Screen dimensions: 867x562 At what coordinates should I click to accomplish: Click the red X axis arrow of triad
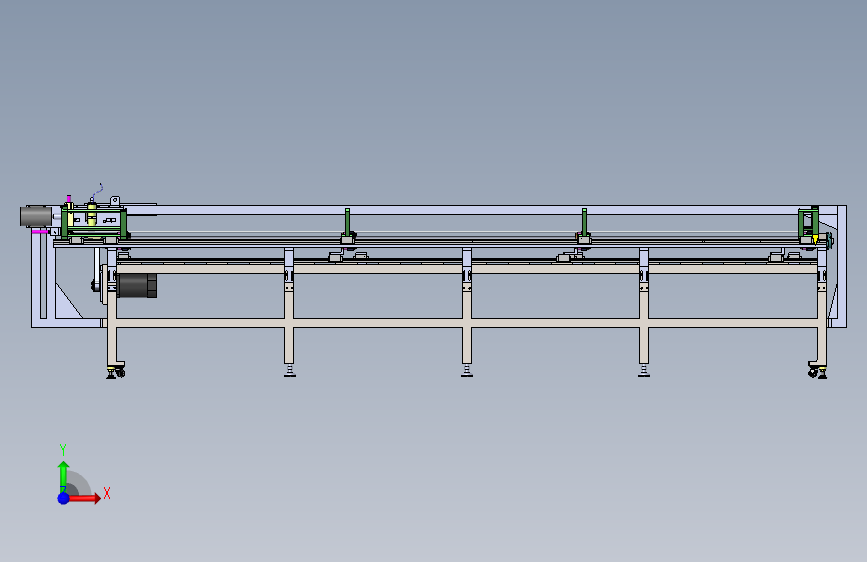pyautogui.click(x=84, y=498)
